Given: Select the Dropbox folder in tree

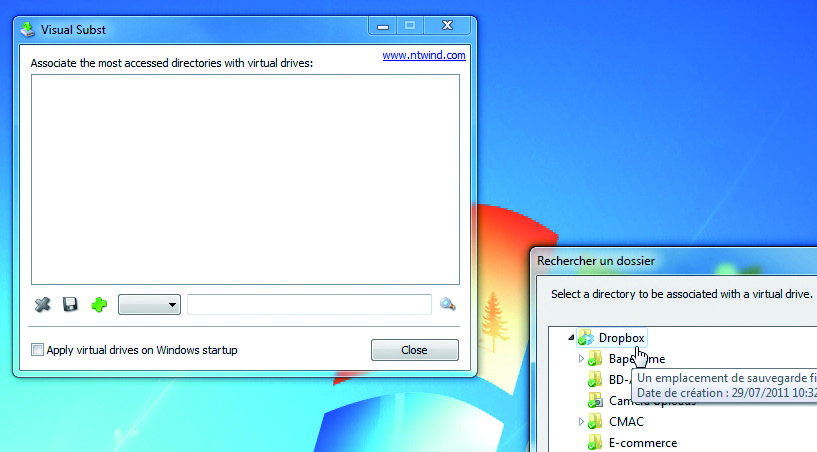Looking at the screenshot, I should (622, 338).
